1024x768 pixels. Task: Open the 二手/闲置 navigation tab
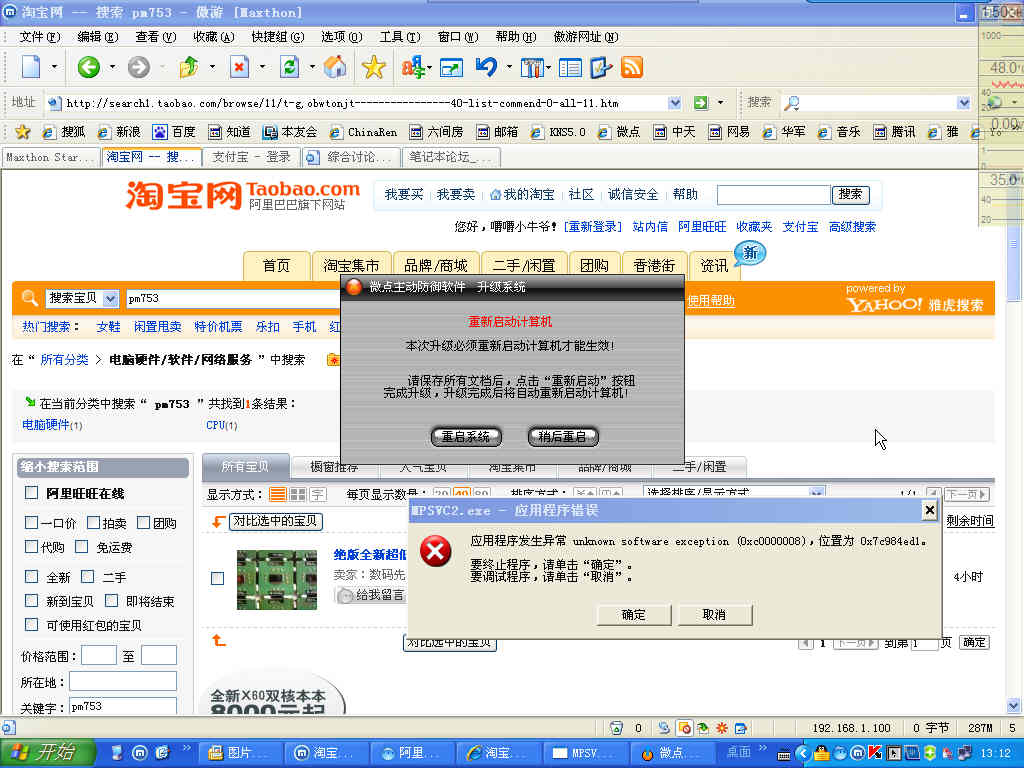click(524, 265)
